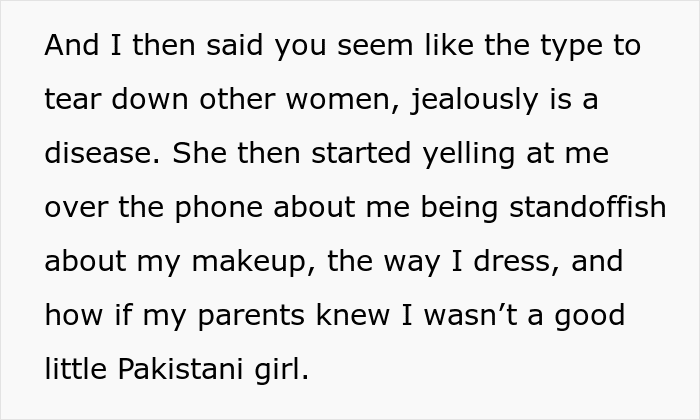
Task: Click the word 'makeup' in the text
Action: pos(253,262)
